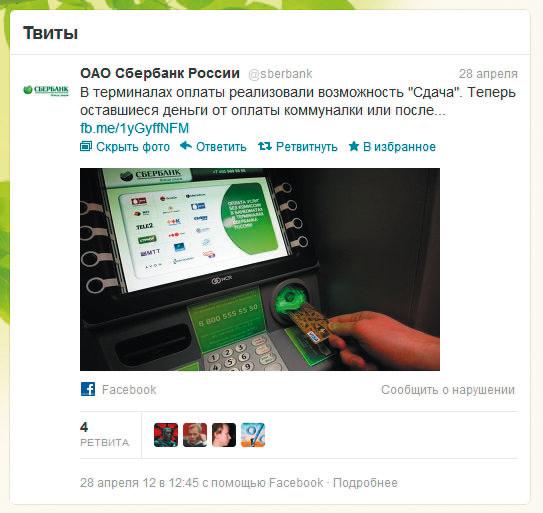
Task: Click the reply arrow icon
Action: pyautogui.click(x=186, y=146)
